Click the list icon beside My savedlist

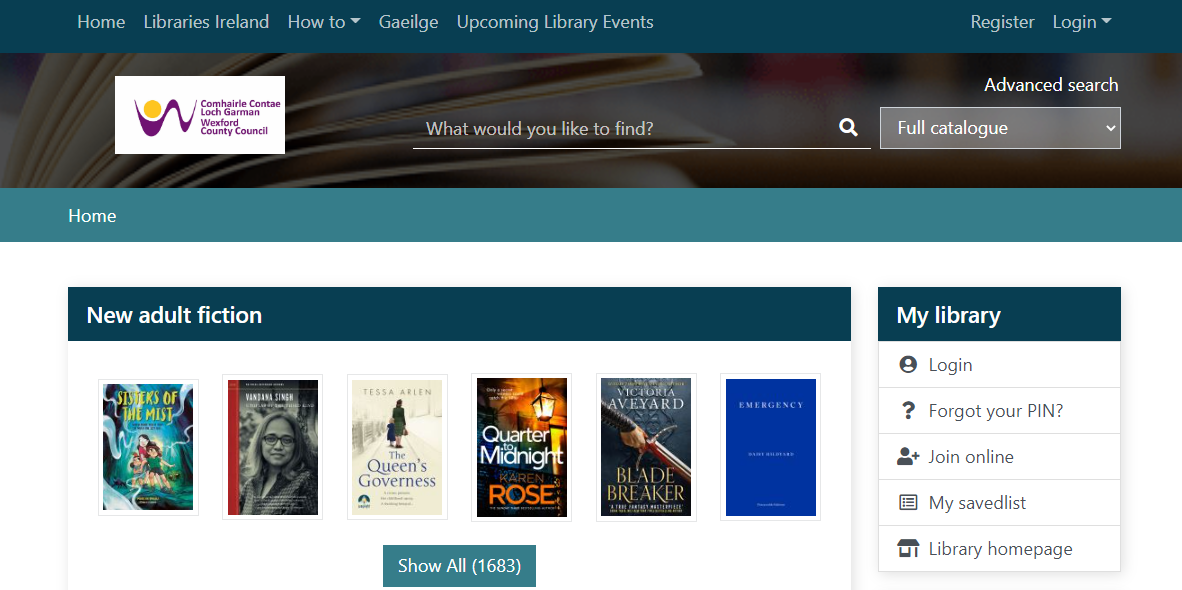908,503
